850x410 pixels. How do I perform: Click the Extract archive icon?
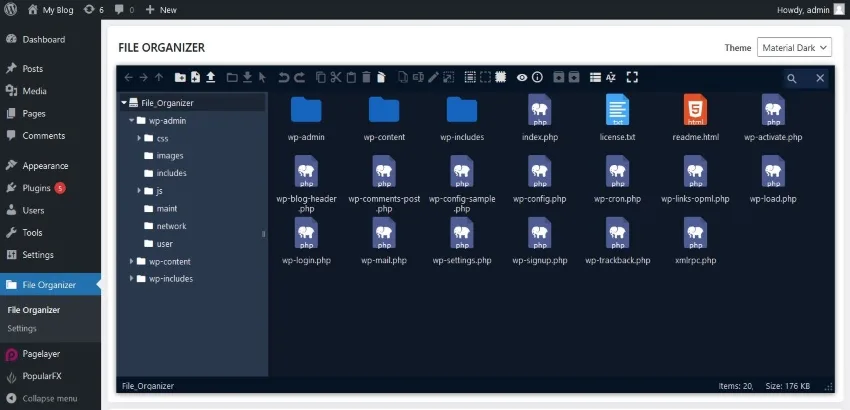tap(558, 78)
